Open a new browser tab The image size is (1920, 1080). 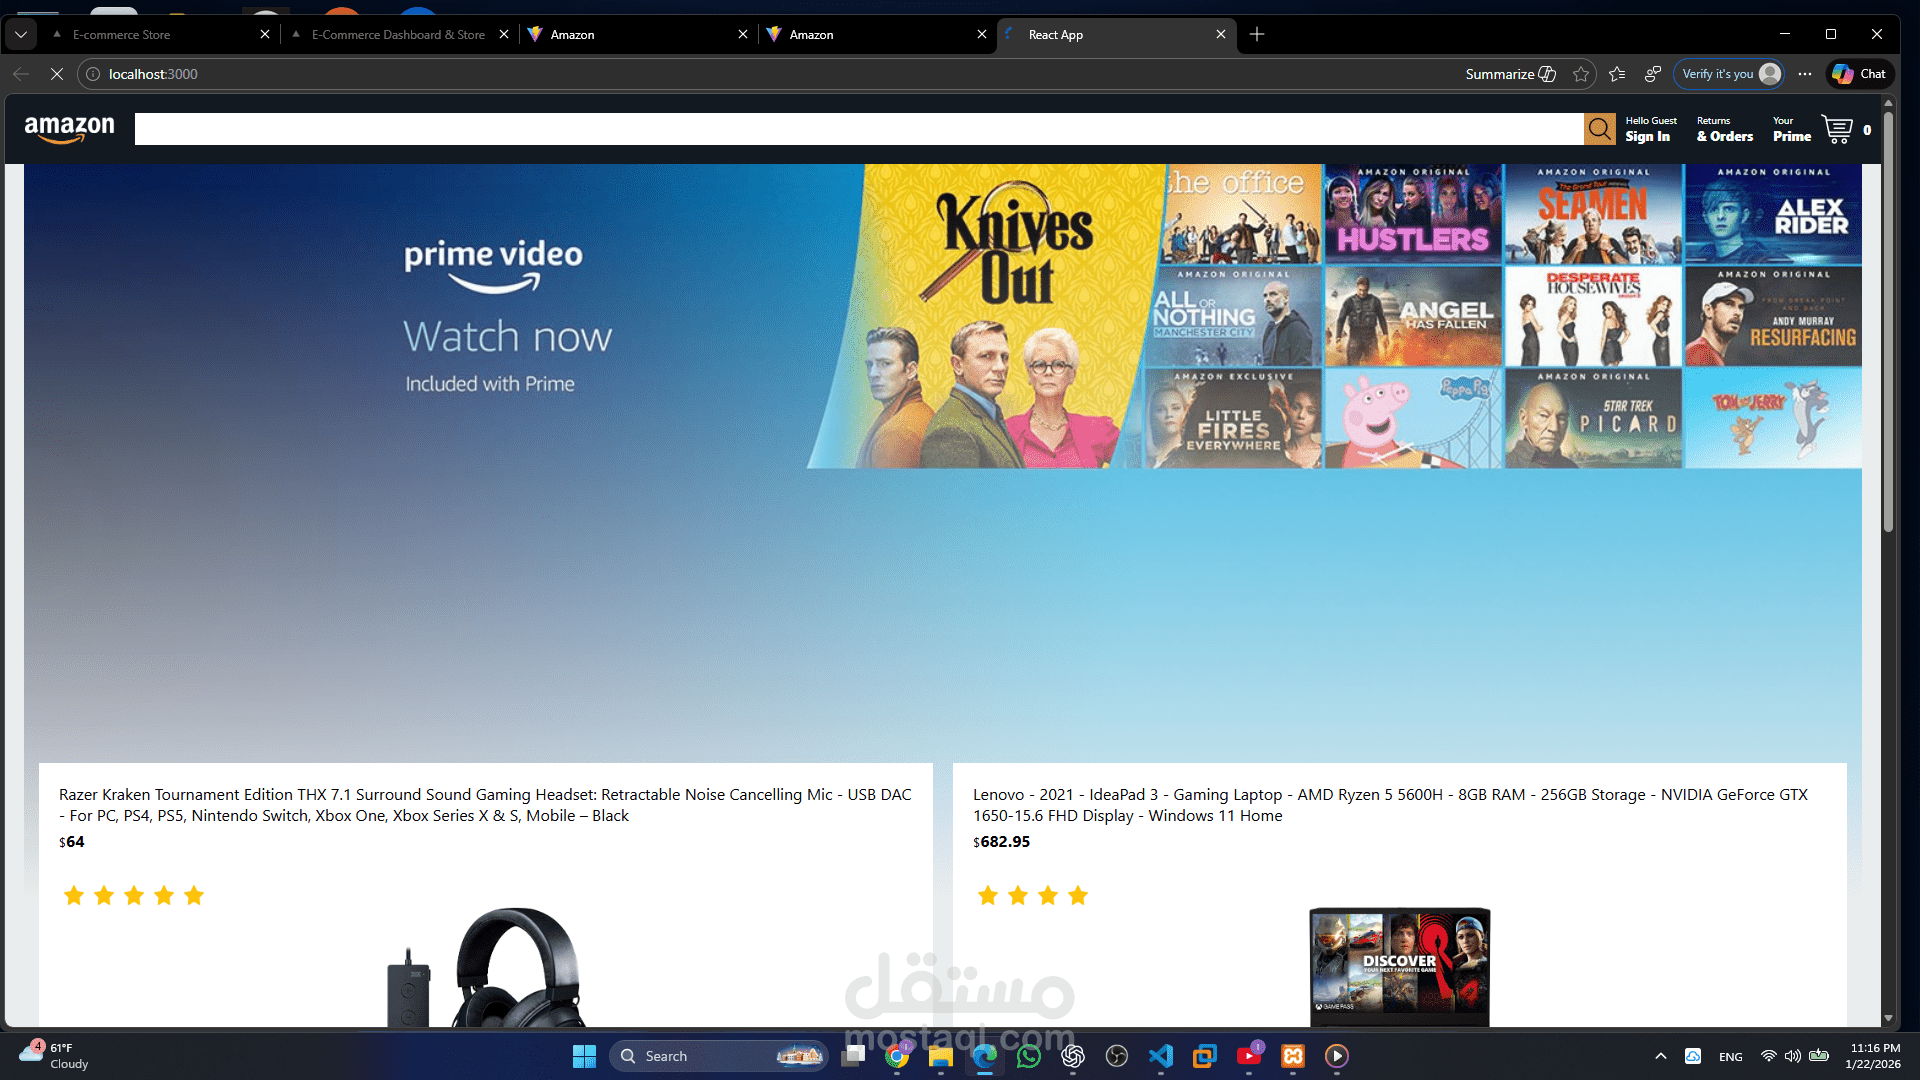pyautogui.click(x=1257, y=34)
